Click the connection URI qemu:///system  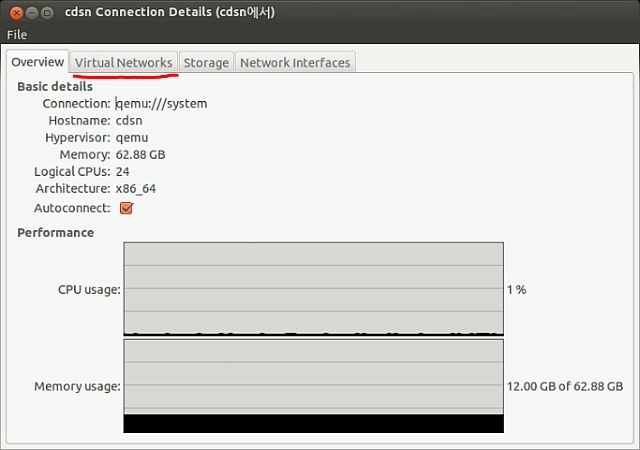tap(161, 104)
